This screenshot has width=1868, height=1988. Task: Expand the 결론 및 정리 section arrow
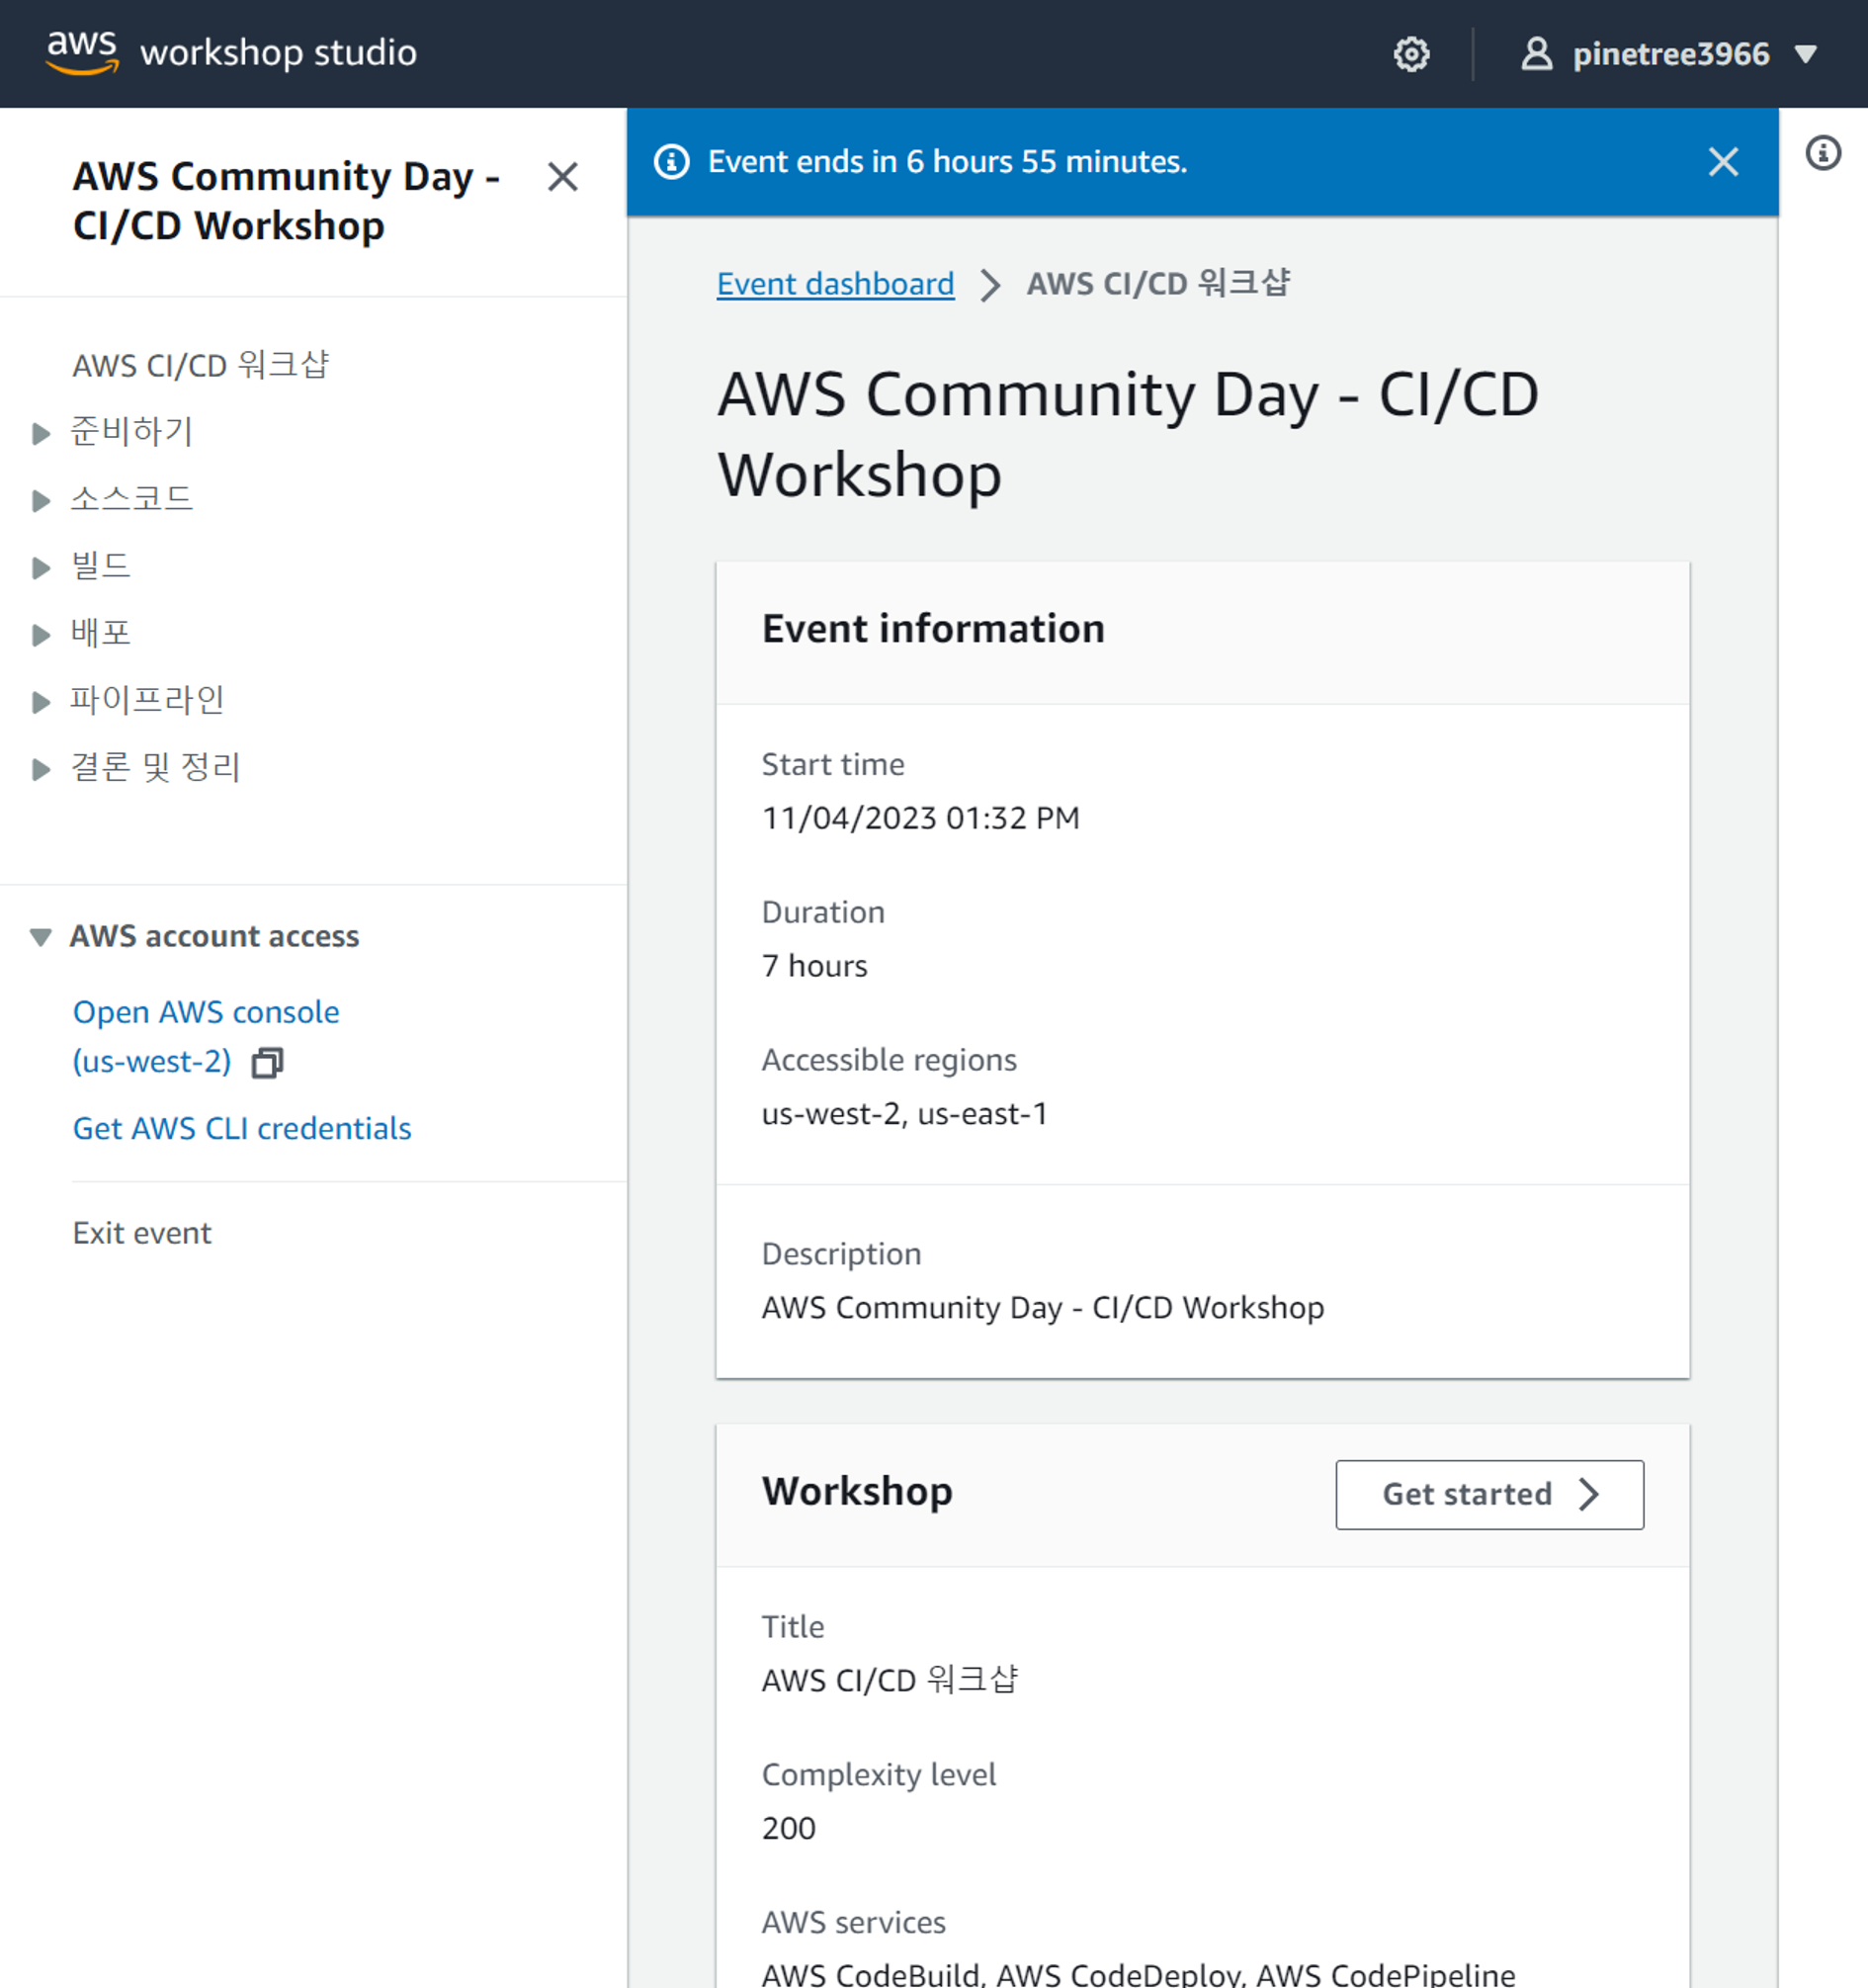(41, 768)
